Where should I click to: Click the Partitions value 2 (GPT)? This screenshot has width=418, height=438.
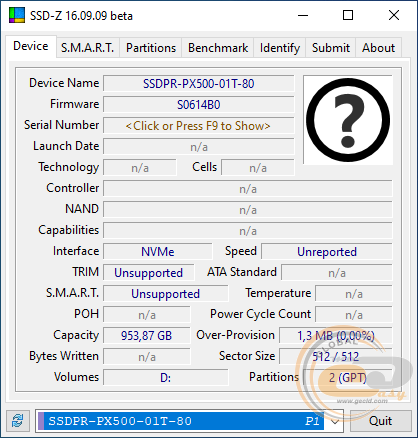[x=348, y=378]
